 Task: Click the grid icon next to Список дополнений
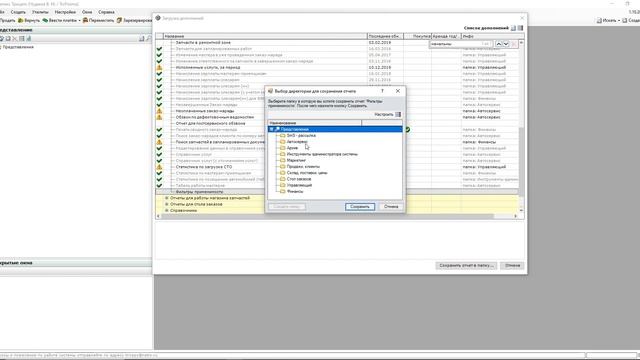[520, 28]
